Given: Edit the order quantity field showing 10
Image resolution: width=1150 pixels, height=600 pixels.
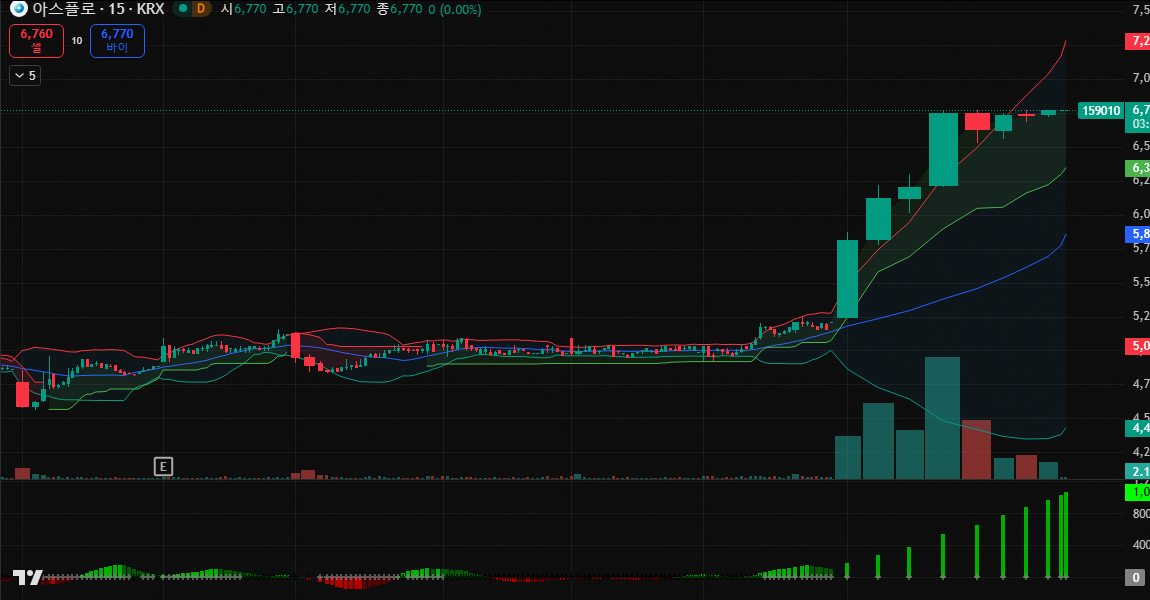Looking at the screenshot, I should [77, 41].
